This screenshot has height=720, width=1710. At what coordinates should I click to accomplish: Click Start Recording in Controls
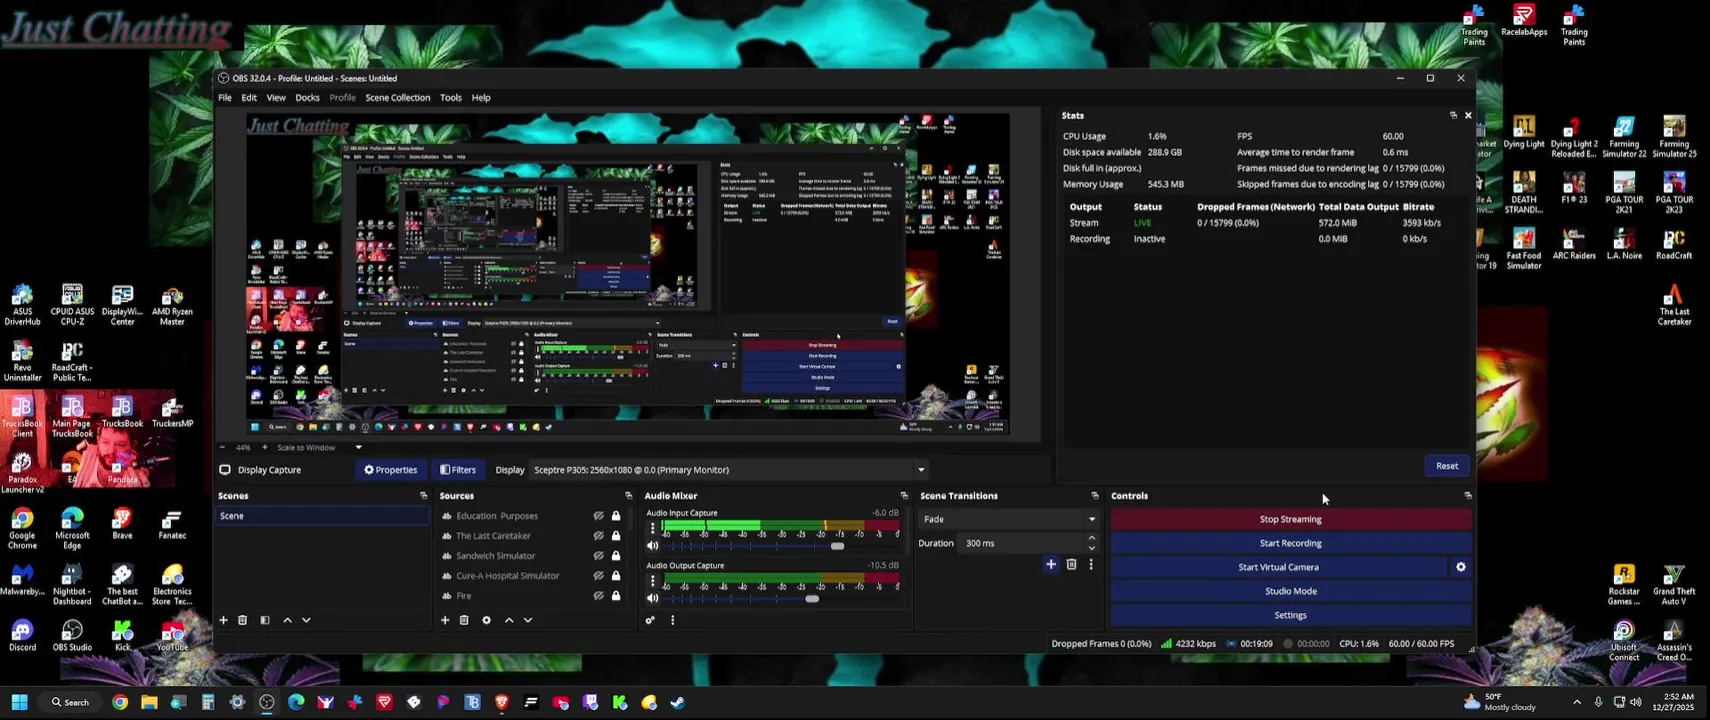[x=1290, y=543]
